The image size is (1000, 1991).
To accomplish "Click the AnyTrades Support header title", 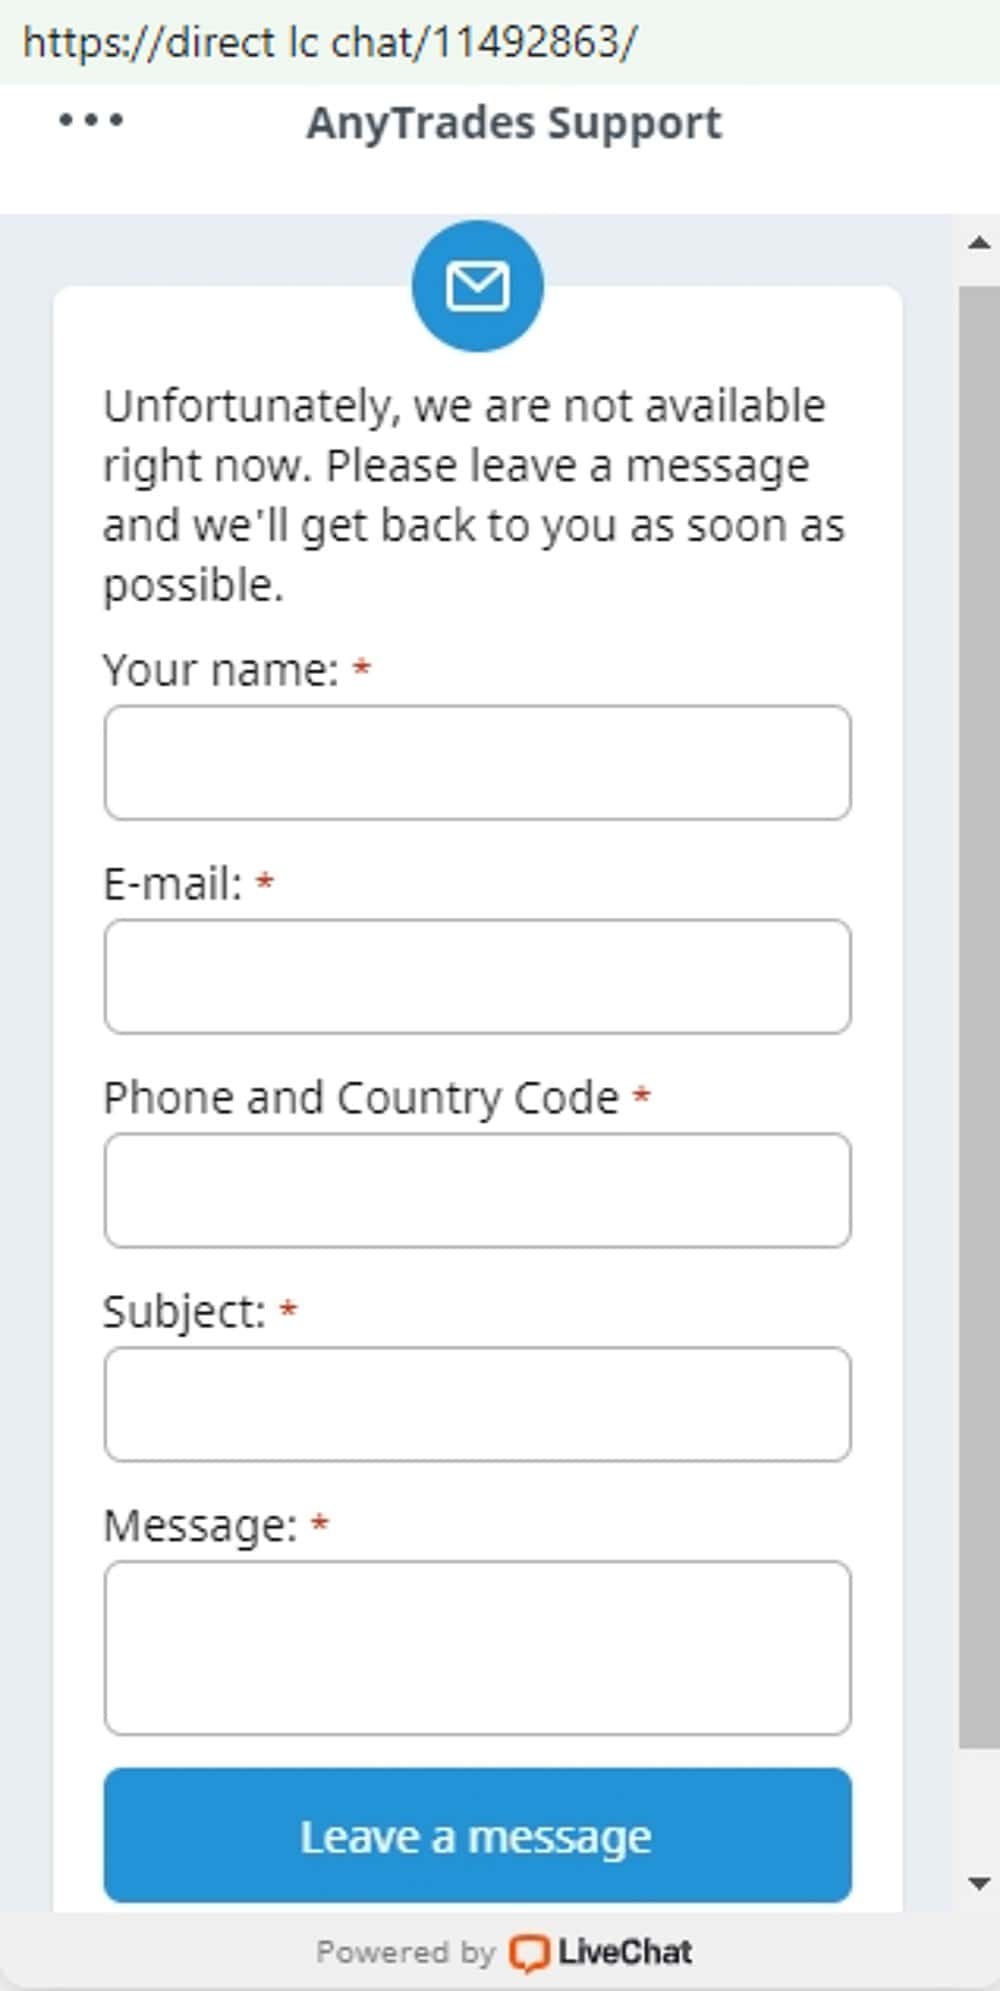I will pos(514,123).
